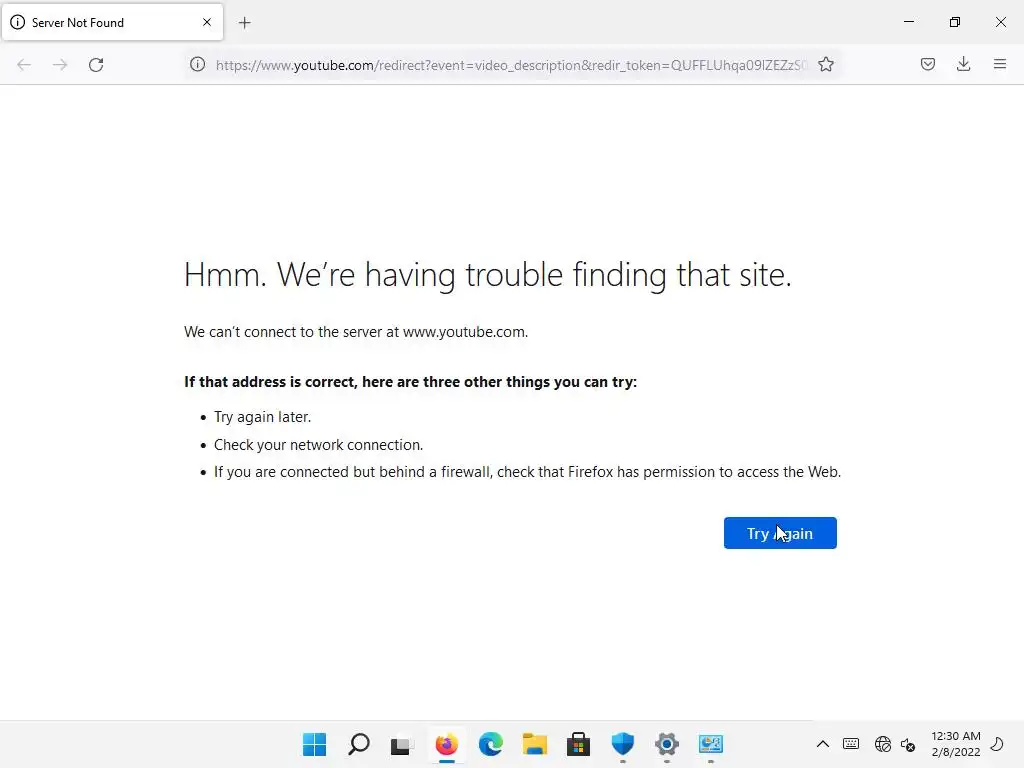Open the Firefox application menu
The width and height of the screenshot is (1024, 768).
[x=1000, y=64]
